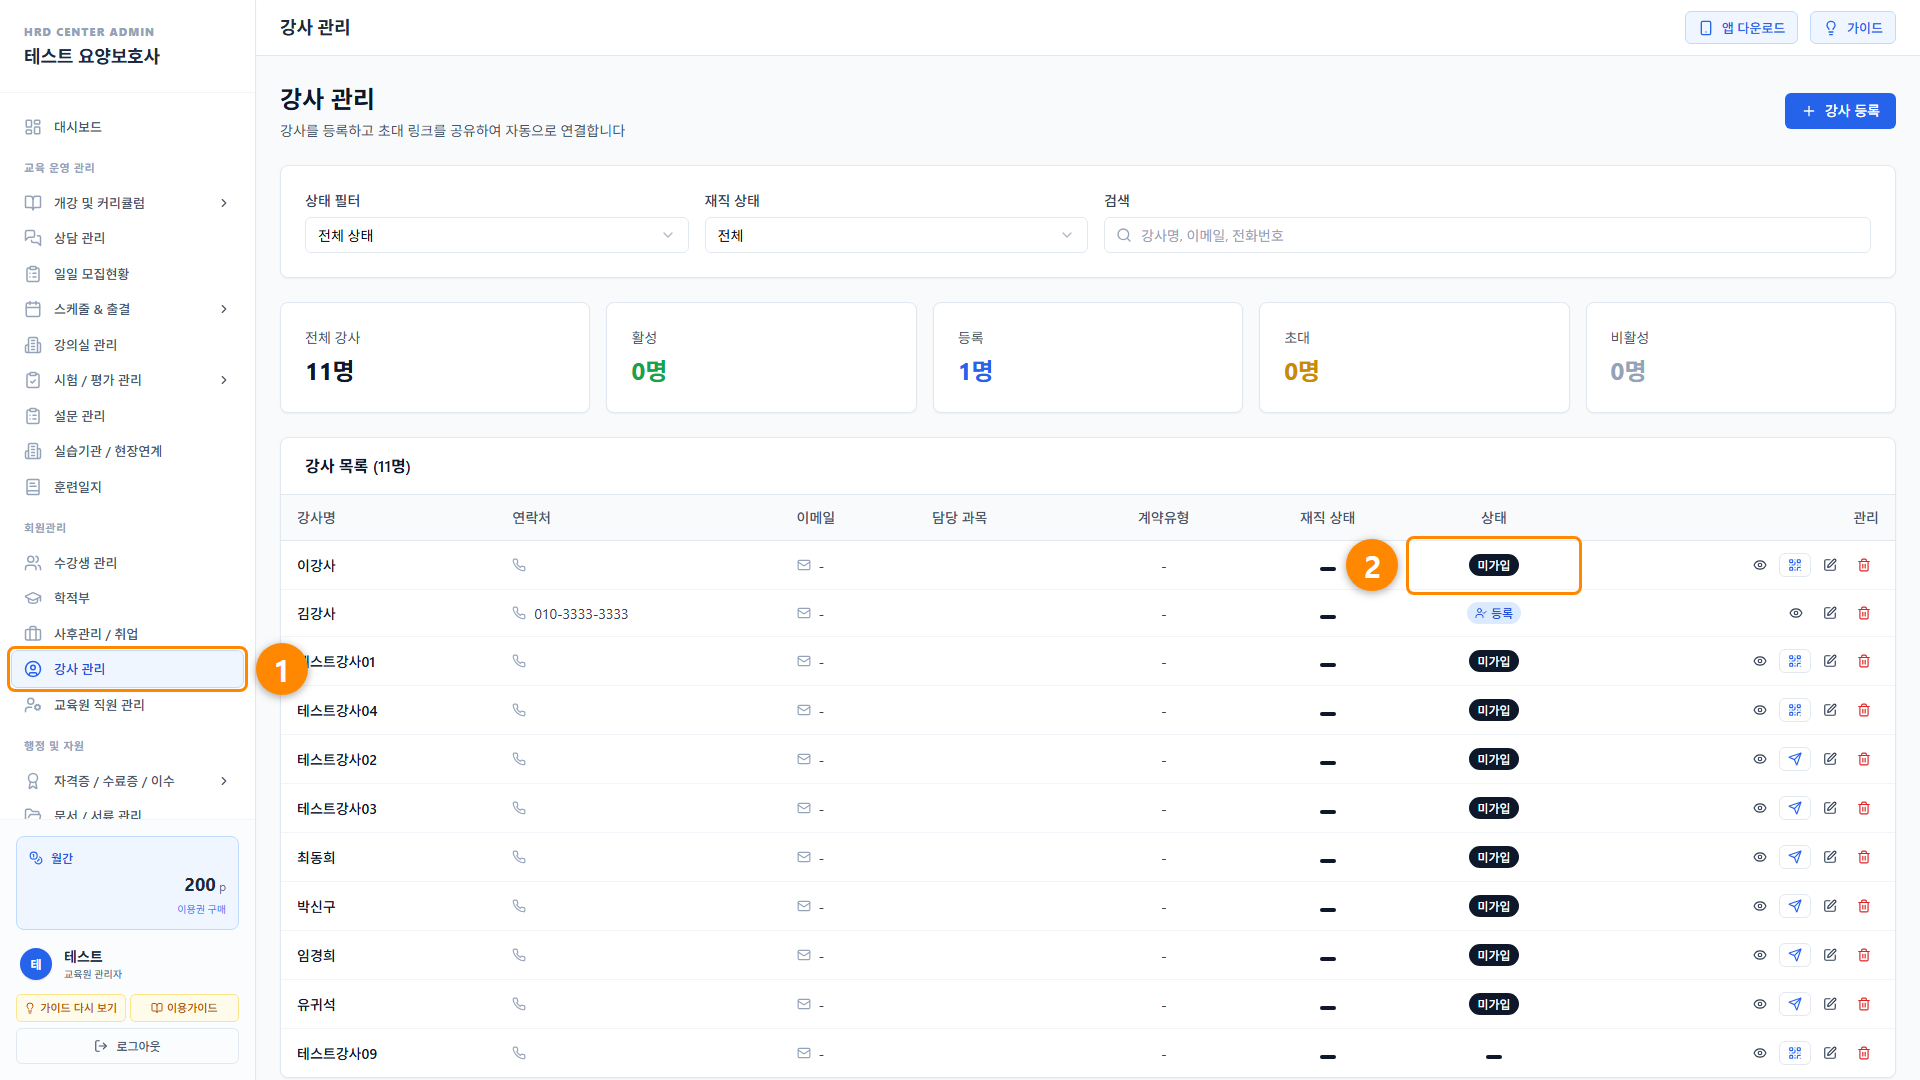Viewport: 1920px width, 1080px height.
Task: Click 미가입 badge for 테스트강사01
Action: pos(1493,661)
